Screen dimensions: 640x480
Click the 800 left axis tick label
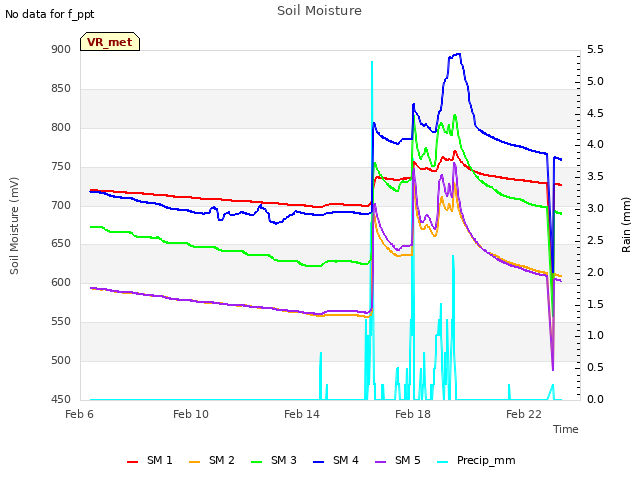click(x=61, y=128)
